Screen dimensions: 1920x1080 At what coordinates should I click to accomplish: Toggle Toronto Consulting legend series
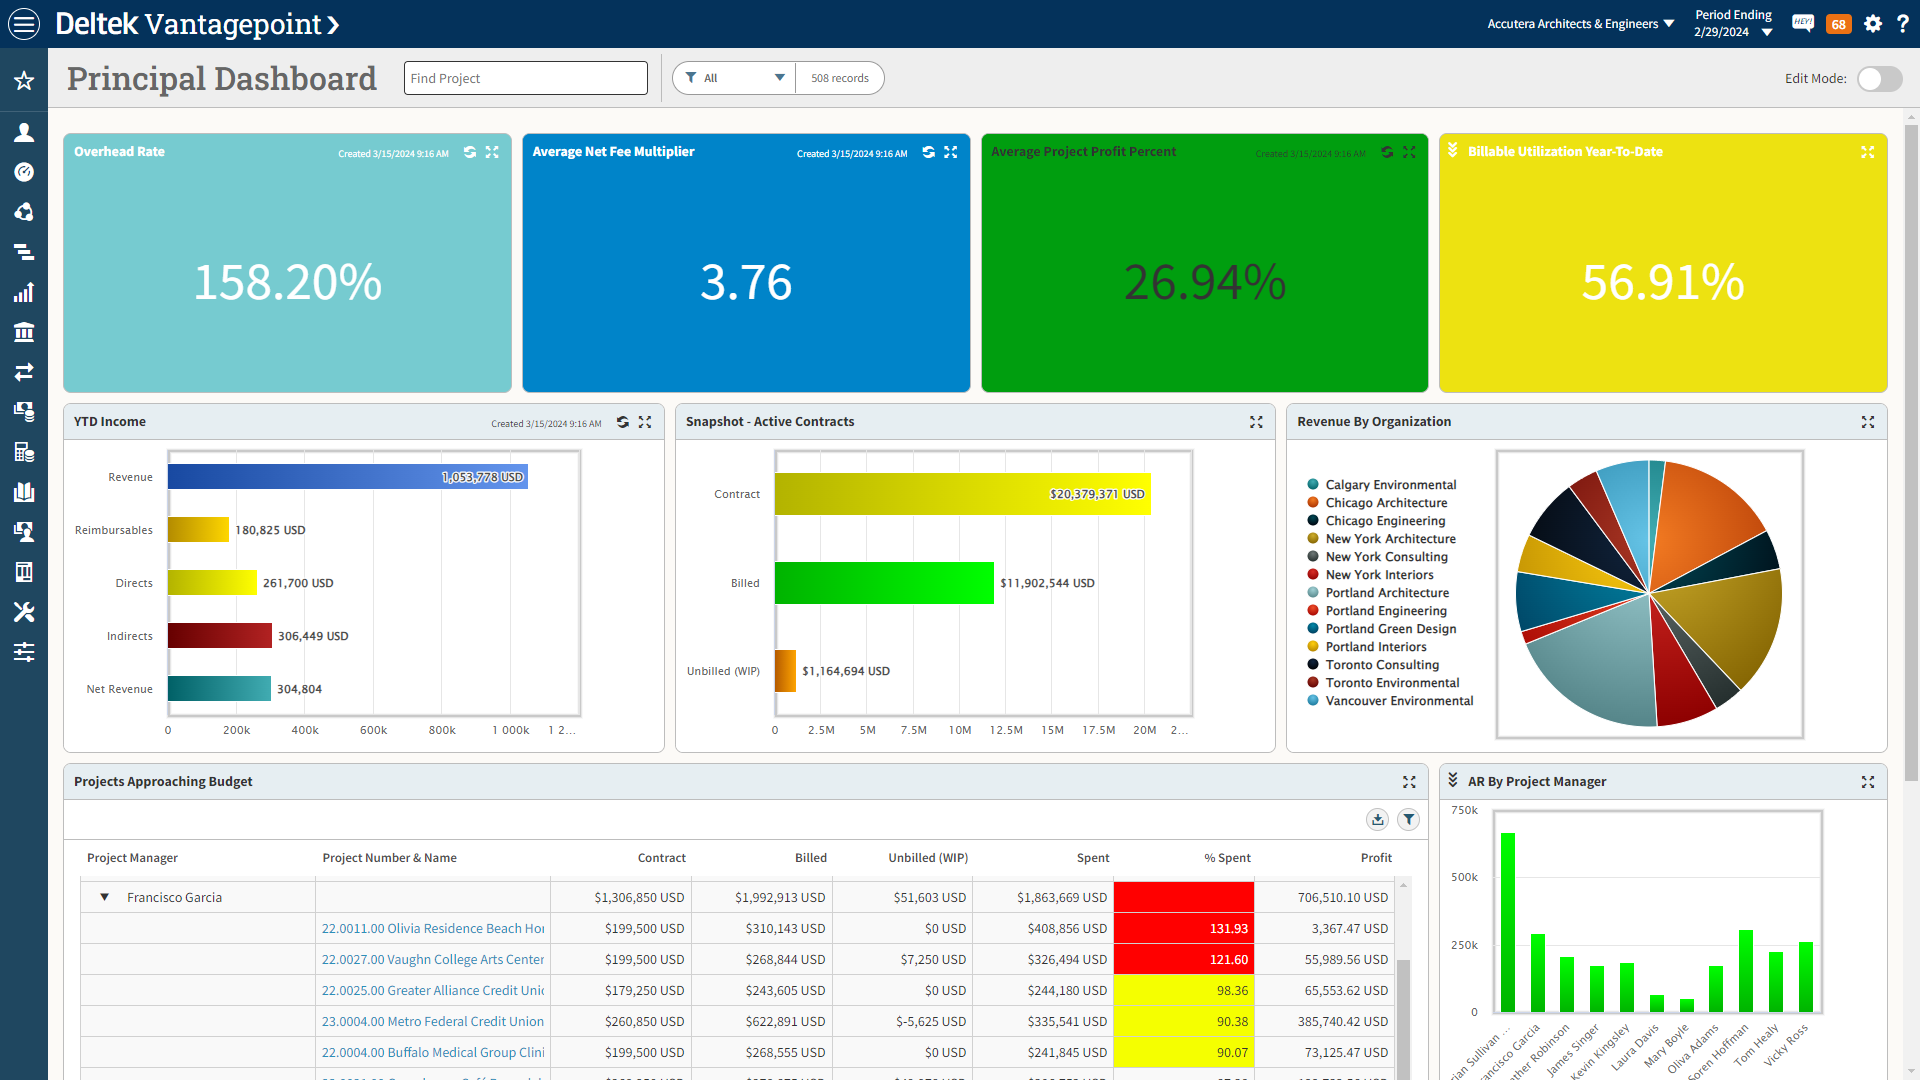1382,665
